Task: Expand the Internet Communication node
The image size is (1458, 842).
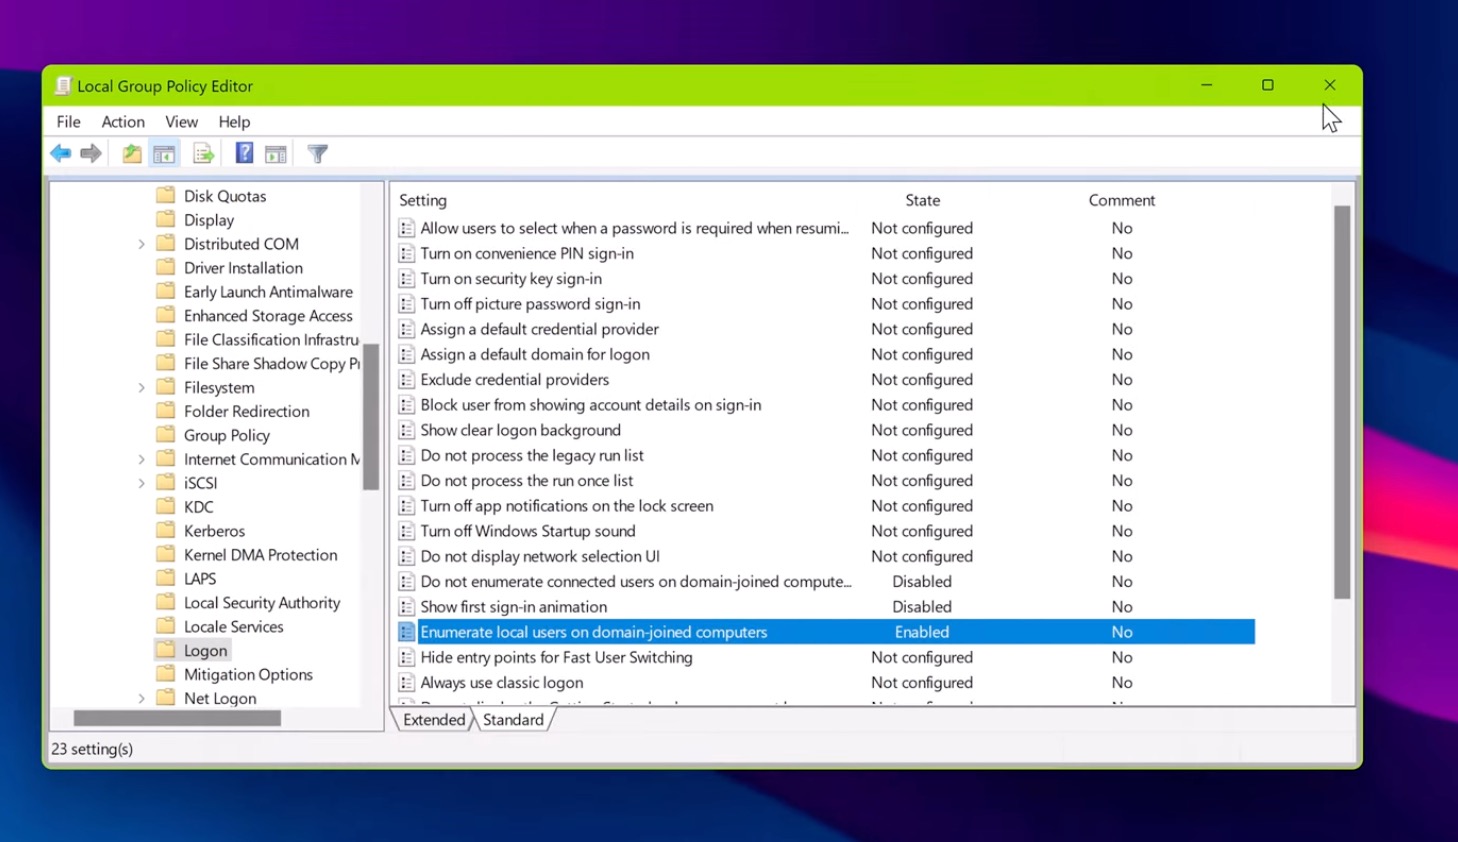Action: 141,459
